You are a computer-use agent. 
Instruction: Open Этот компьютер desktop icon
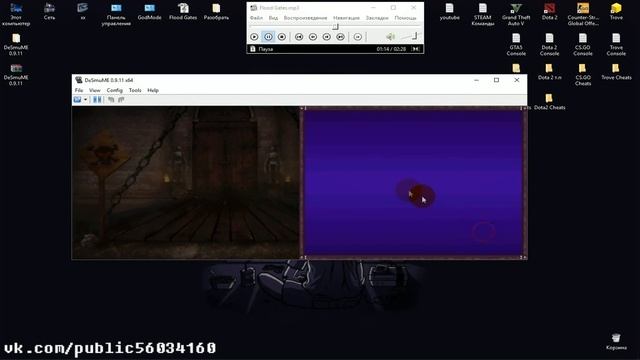[16, 14]
